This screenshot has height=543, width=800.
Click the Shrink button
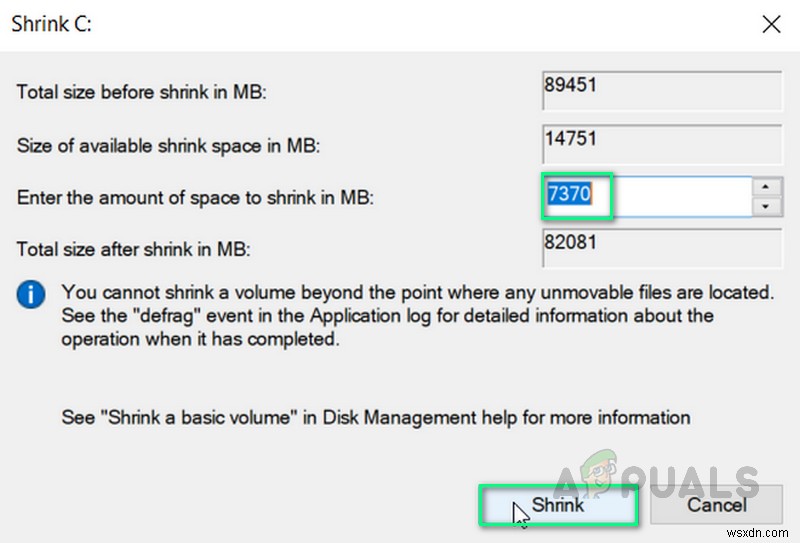coord(558,505)
